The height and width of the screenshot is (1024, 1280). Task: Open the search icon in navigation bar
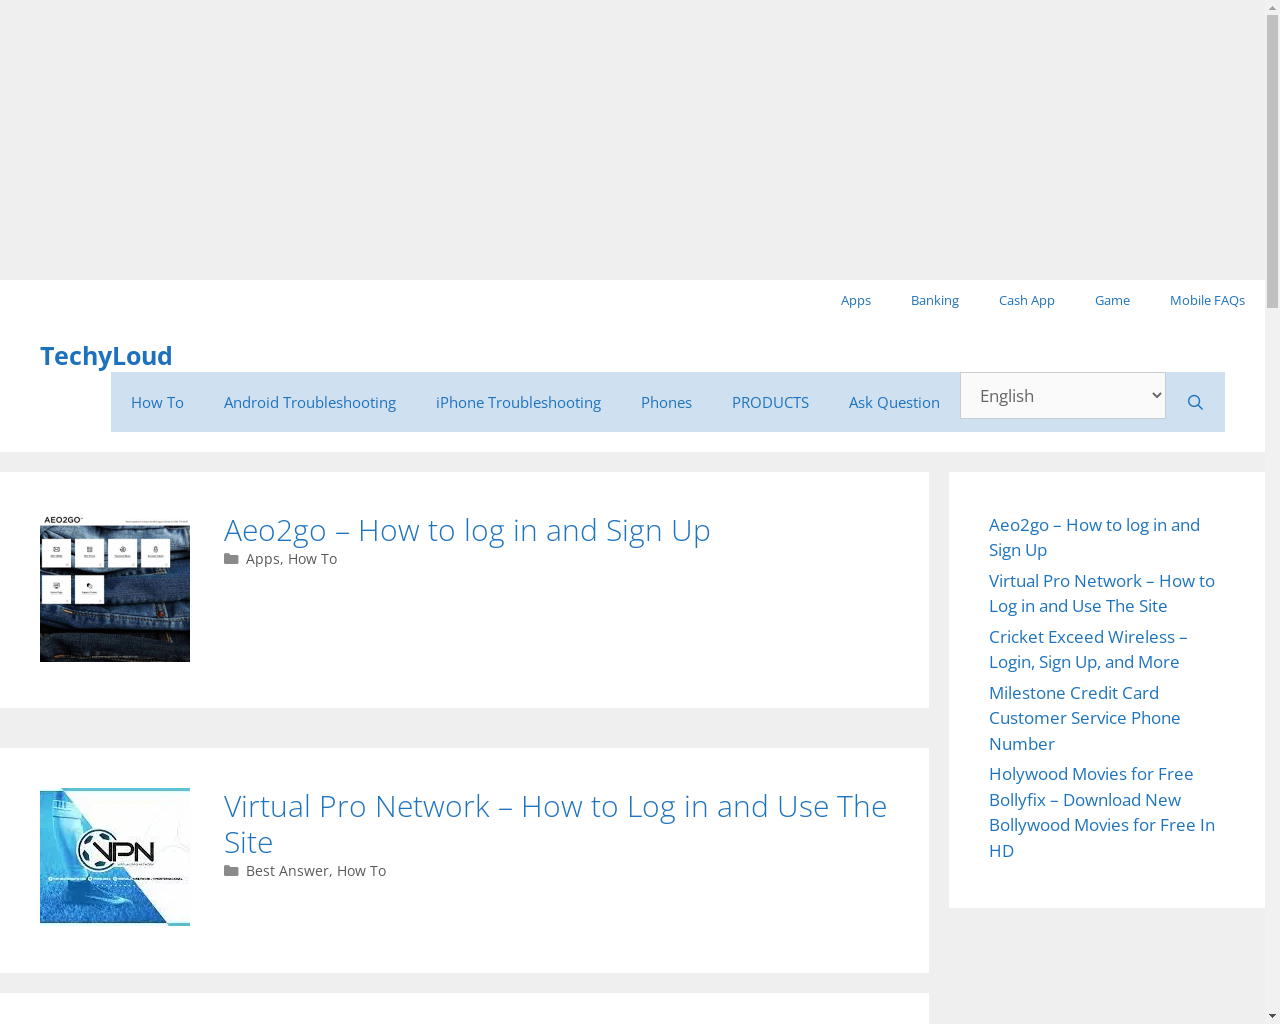click(x=1195, y=402)
